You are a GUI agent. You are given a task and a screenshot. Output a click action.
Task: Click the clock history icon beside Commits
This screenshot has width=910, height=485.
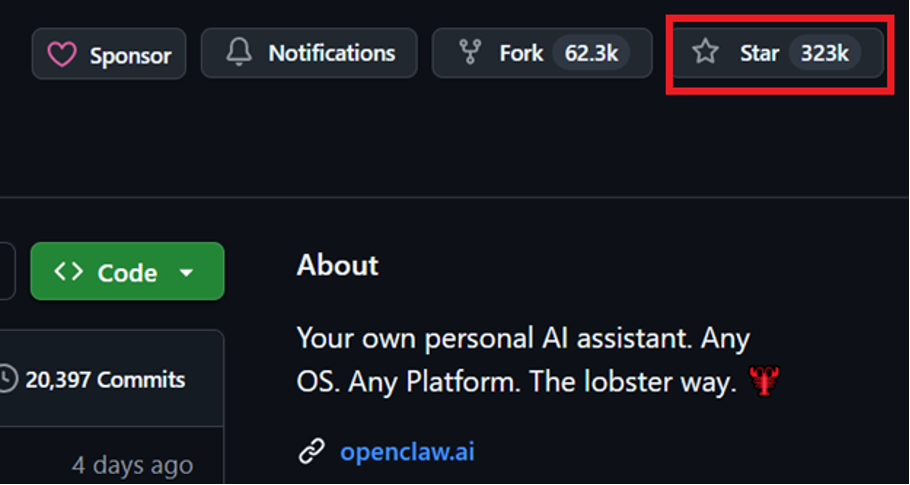[x=8, y=380]
